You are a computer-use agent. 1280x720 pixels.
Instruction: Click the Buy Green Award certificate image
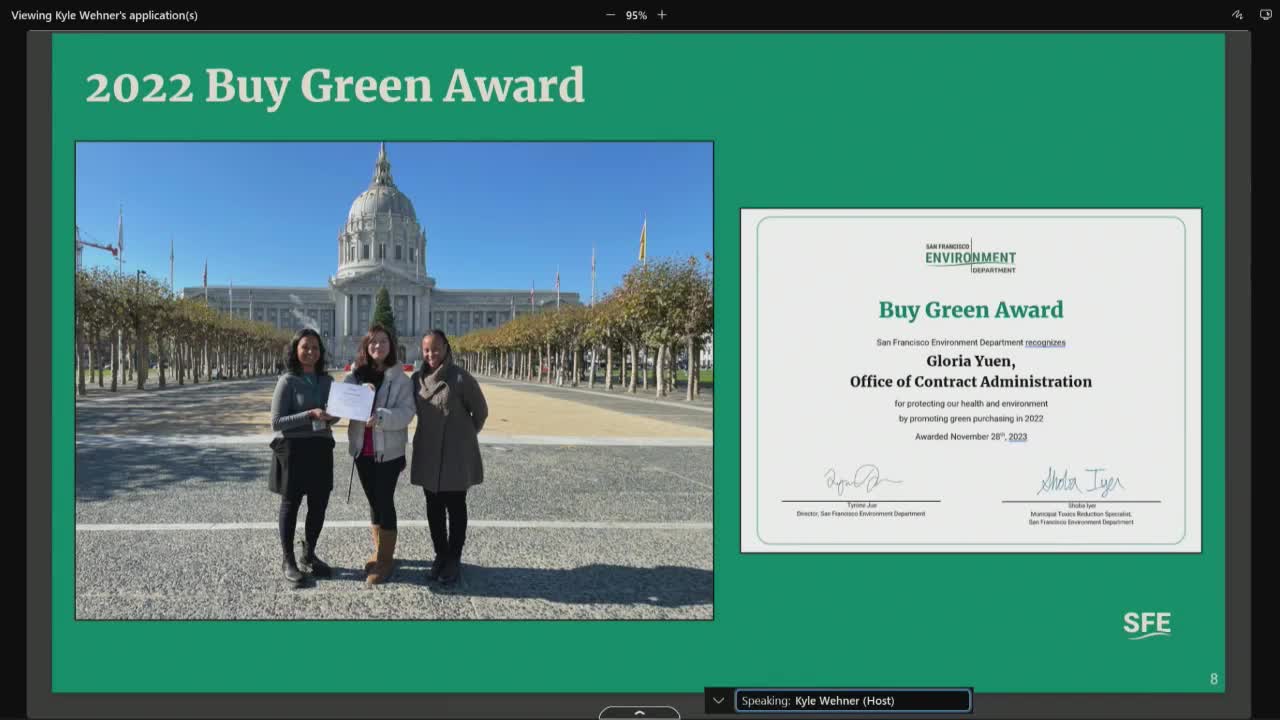tap(970, 380)
